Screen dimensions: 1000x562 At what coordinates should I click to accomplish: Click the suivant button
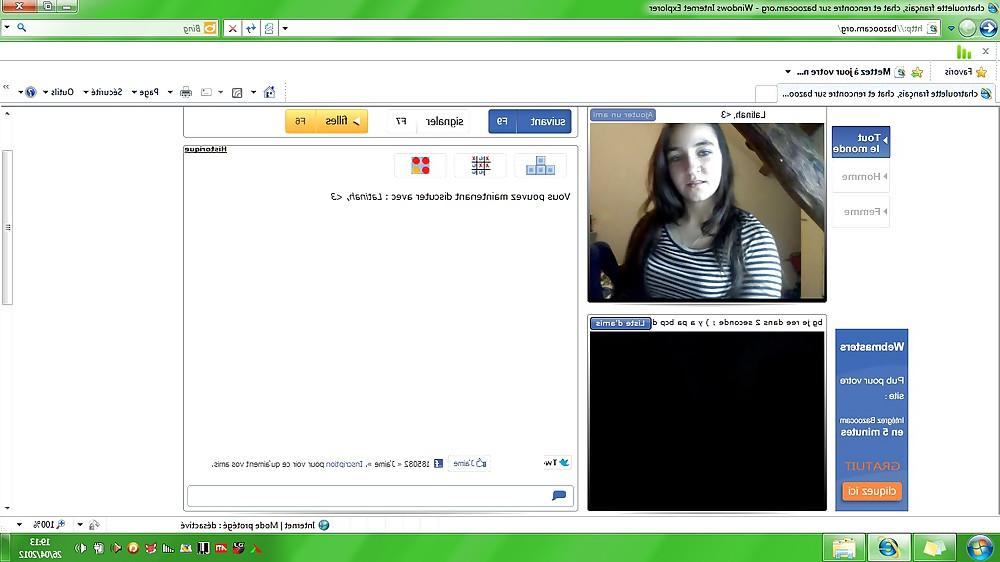[530, 121]
